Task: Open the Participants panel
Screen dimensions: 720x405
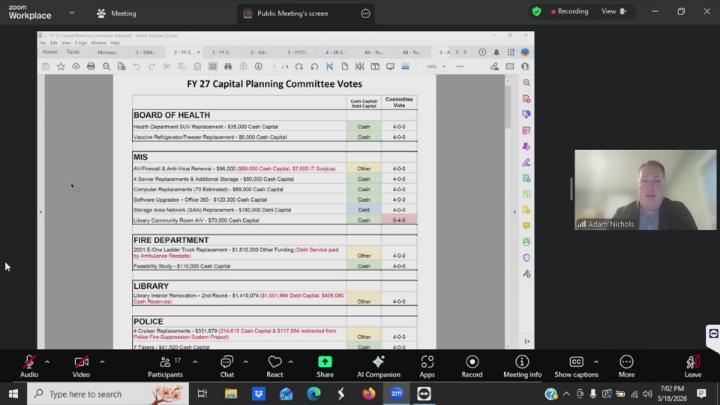Action: click(165, 363)
